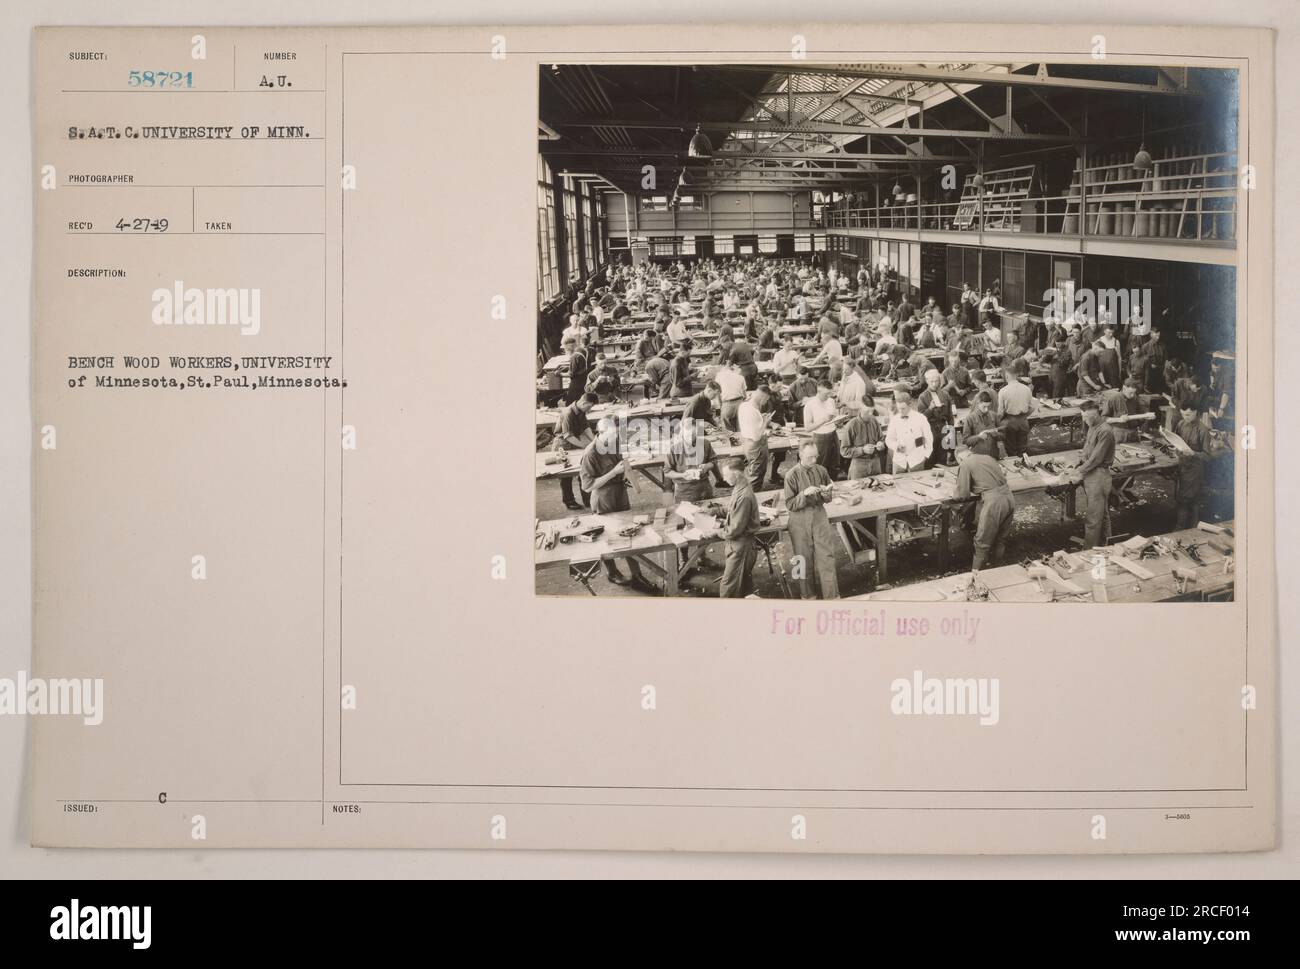This screenshot has width=1300, height=969.
Task: Click the alamy watermark over the description
Action: [205, 303]
